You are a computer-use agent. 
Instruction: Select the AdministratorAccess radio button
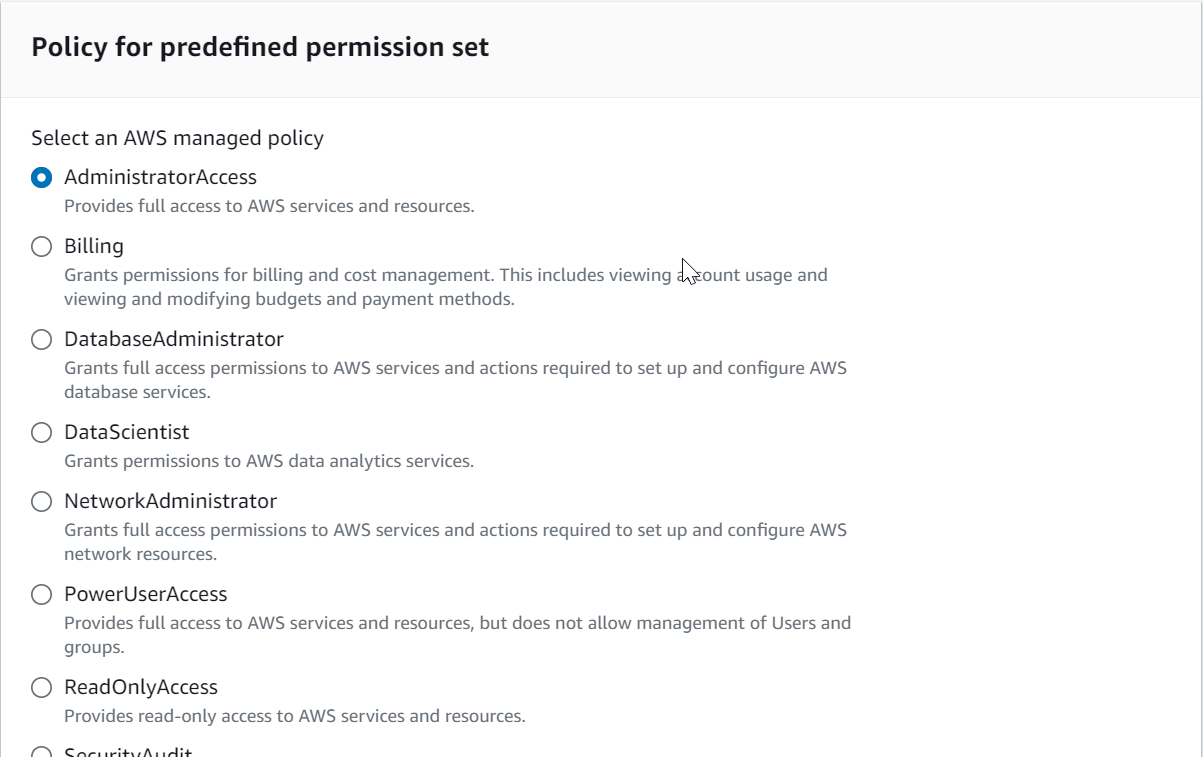[x=41, y=178]
